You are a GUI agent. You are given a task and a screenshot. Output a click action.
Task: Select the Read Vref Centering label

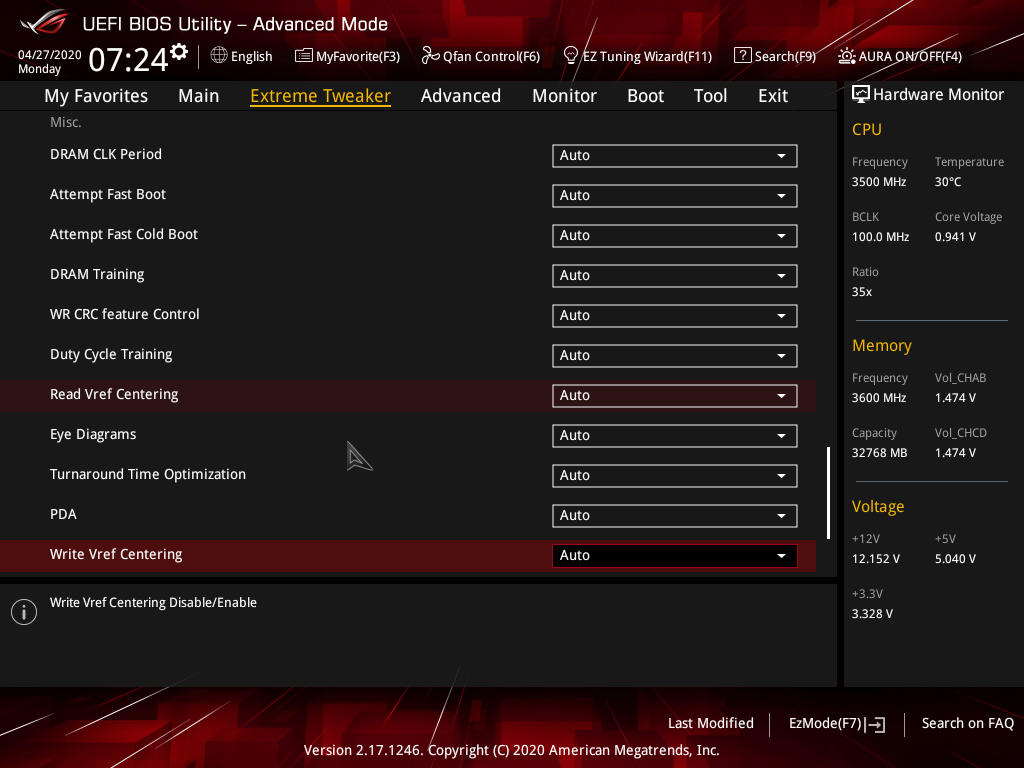click(x=114, y=394)
